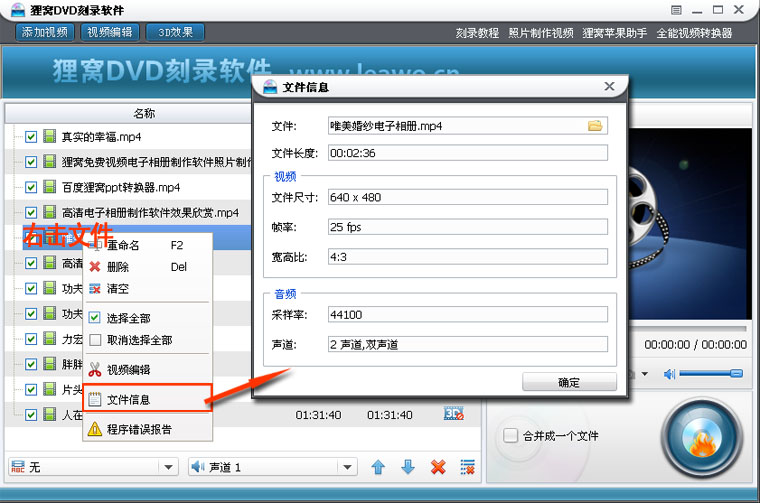
Task: Click the 视频编辑 toolbar button
Action: pos(110,32)
